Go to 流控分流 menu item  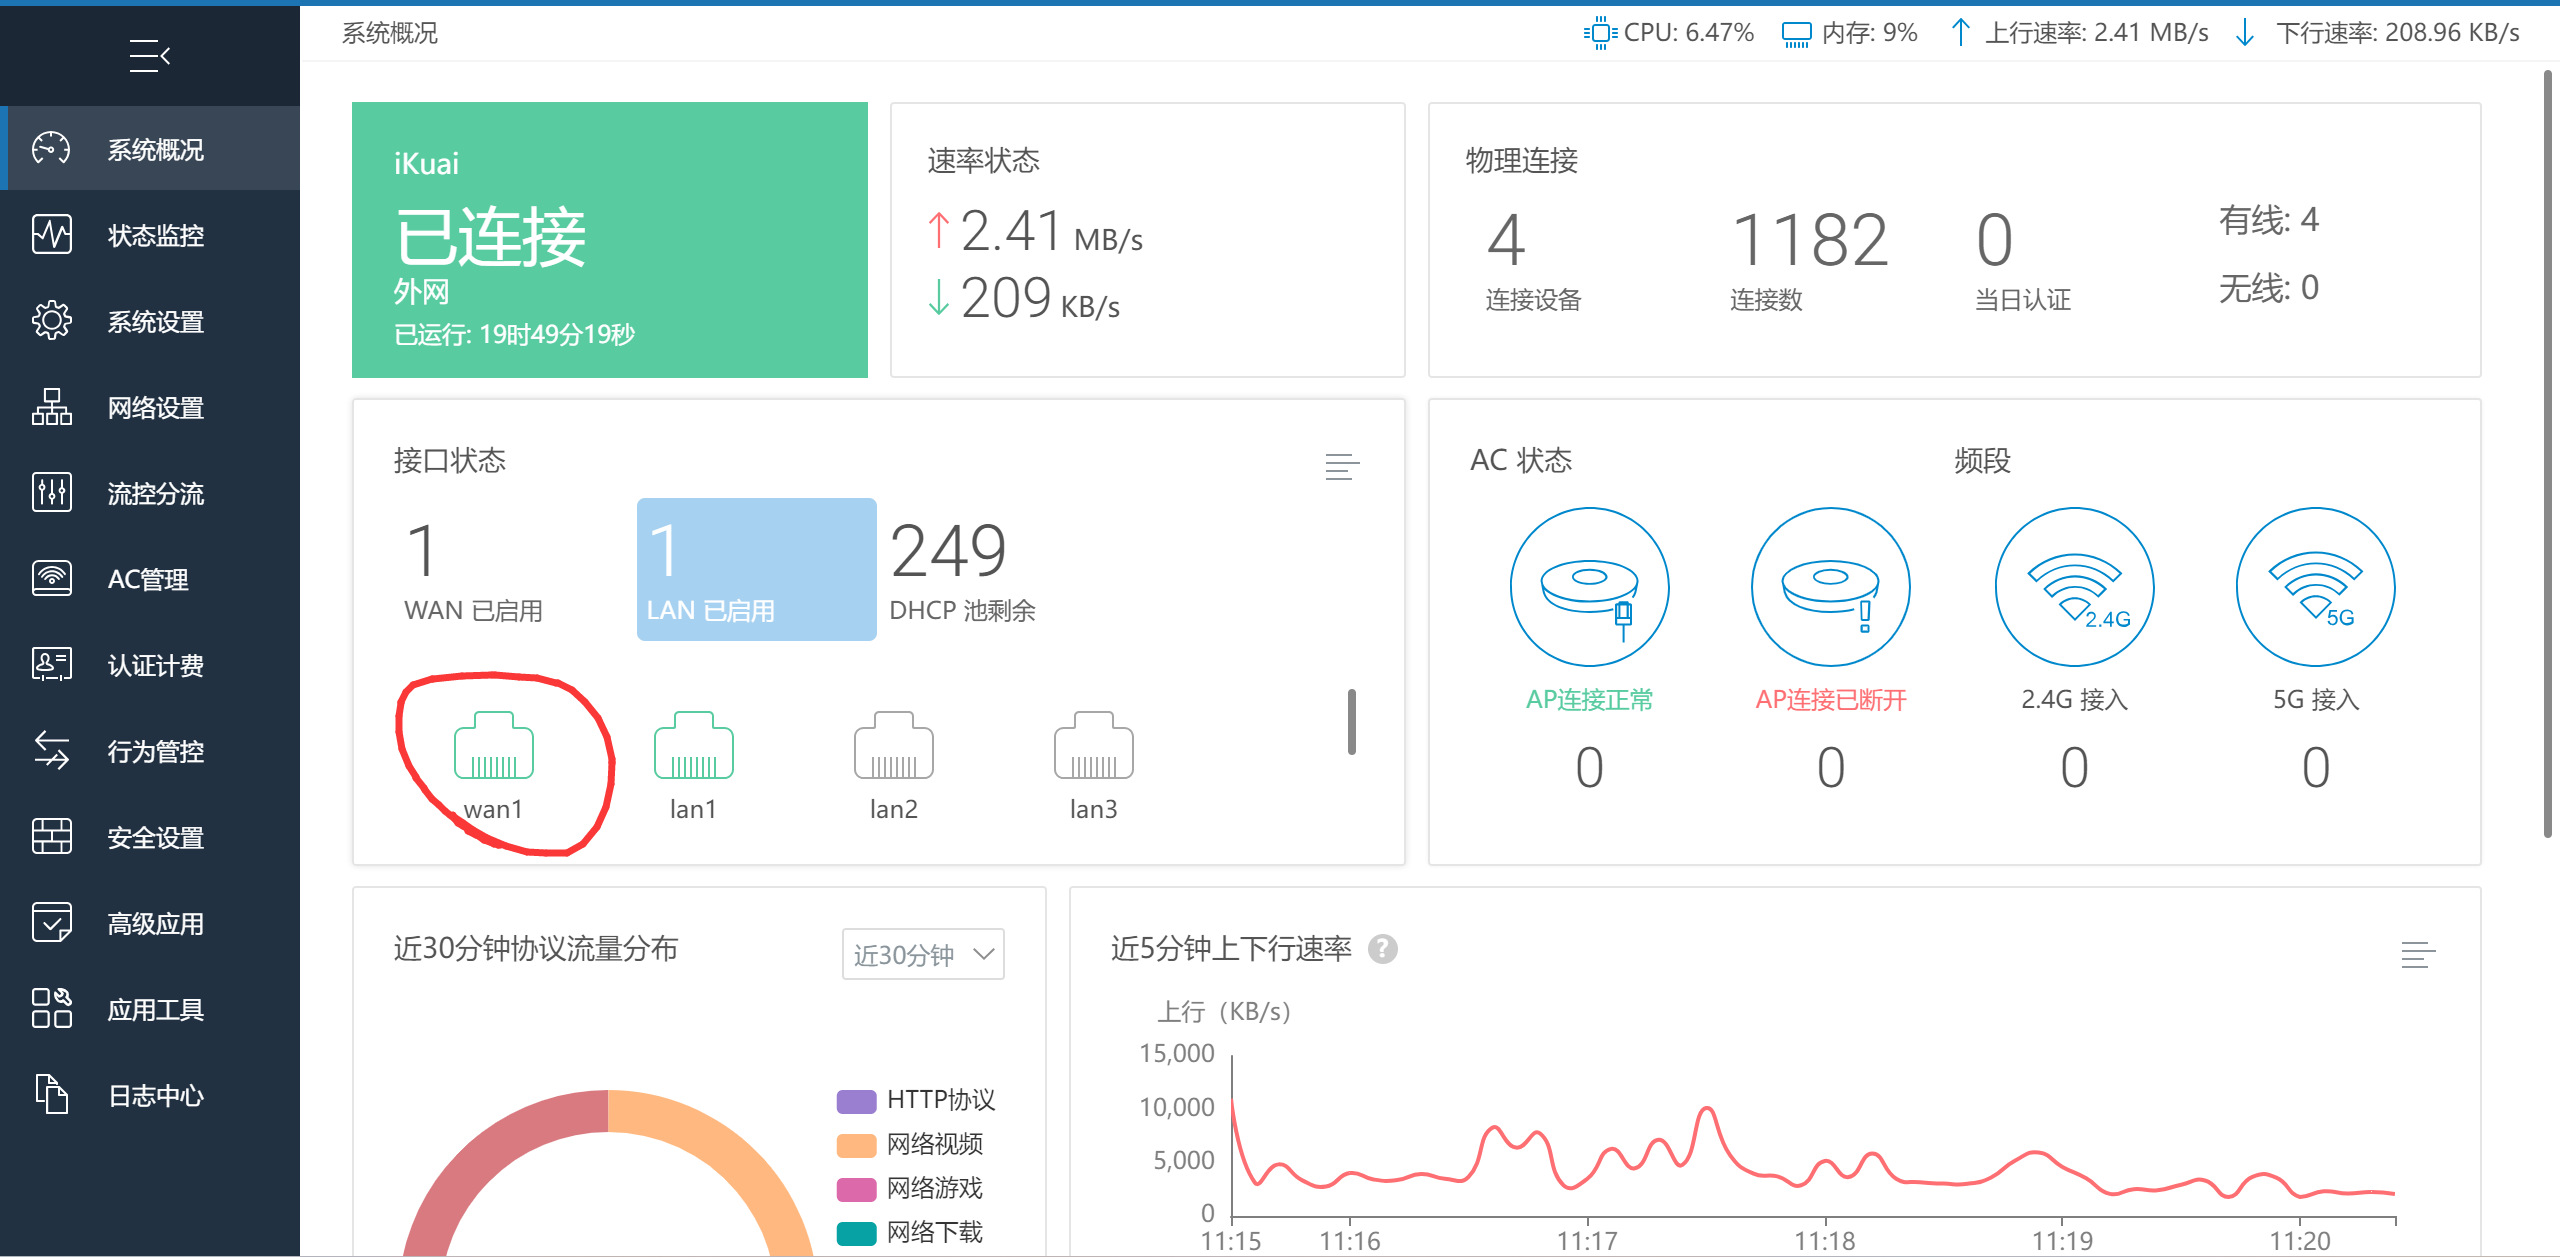coord(155,494)
